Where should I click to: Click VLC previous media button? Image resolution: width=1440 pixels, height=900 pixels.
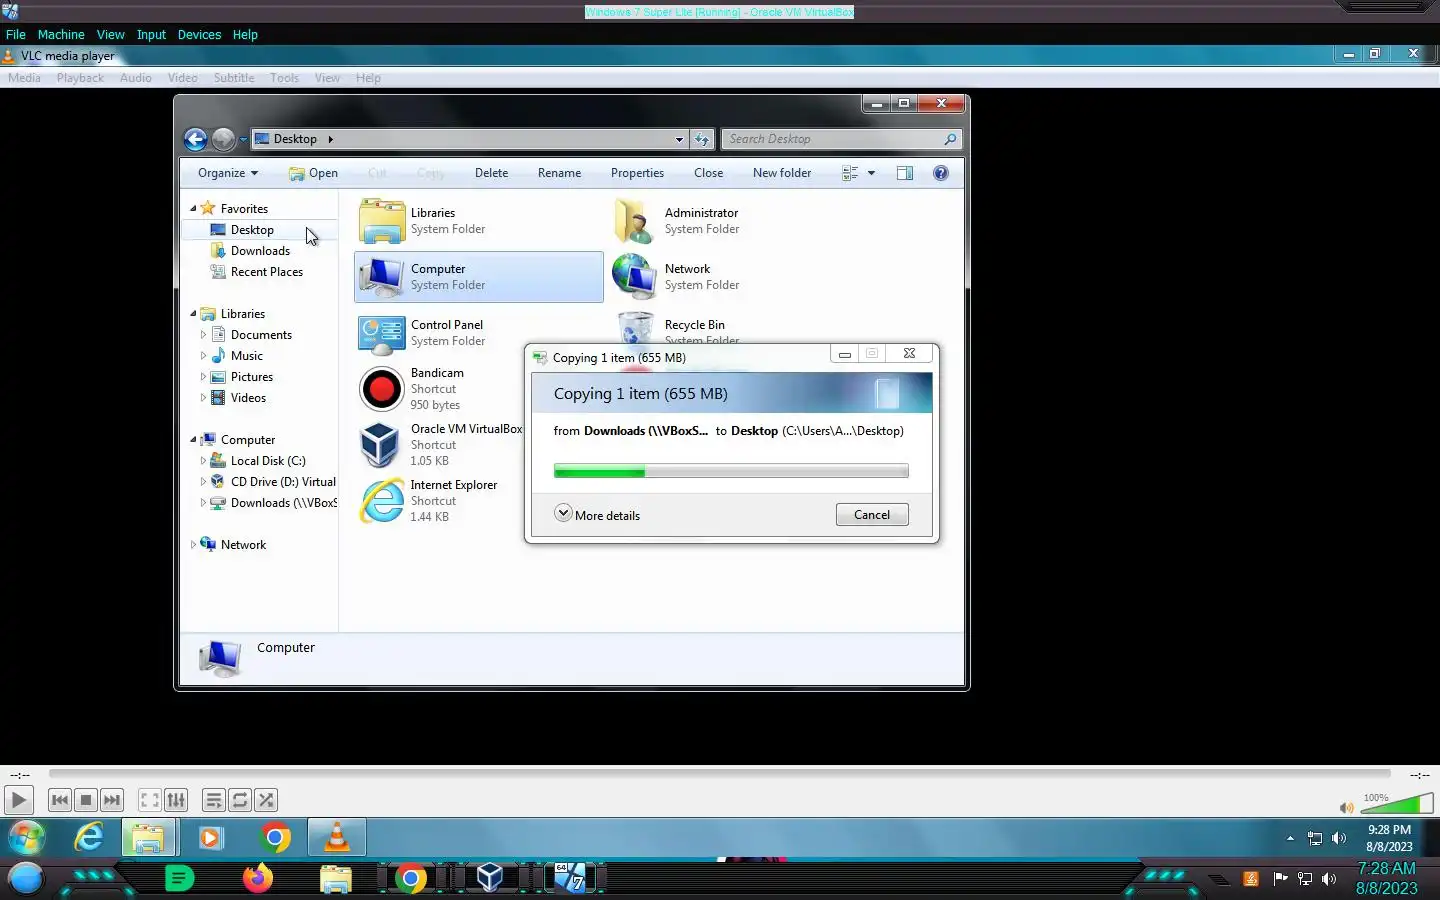point(59,800)
